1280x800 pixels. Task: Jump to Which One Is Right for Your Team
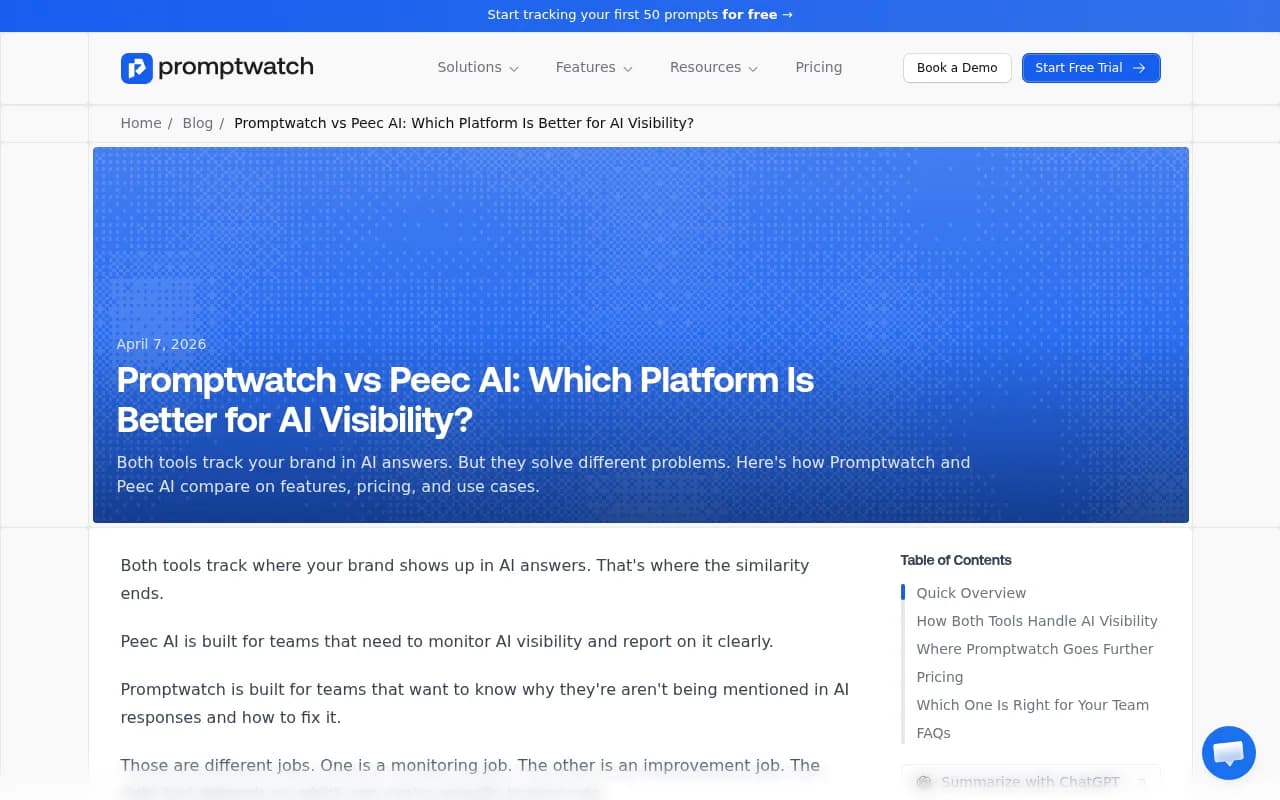[1033, 705]
